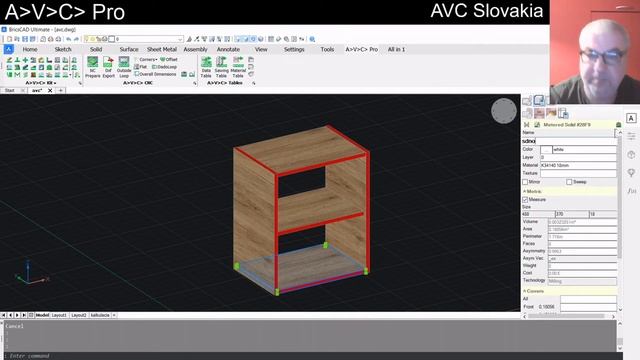The width and height of the screenshot is (640, 360).
Task: Click the New drawing icon in quick access toolbar
Action: click(9, 39)
